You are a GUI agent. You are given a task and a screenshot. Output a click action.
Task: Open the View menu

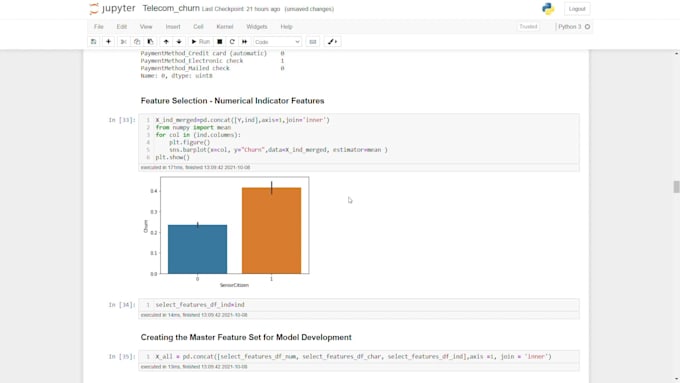pos(146,27)
